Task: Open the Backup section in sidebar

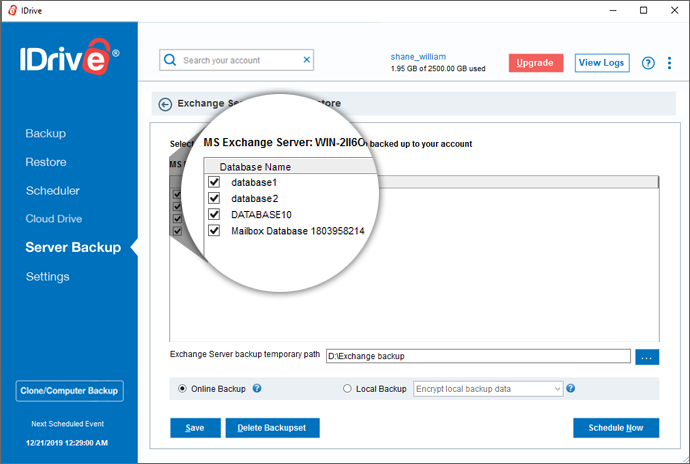Action: [45, 133]
